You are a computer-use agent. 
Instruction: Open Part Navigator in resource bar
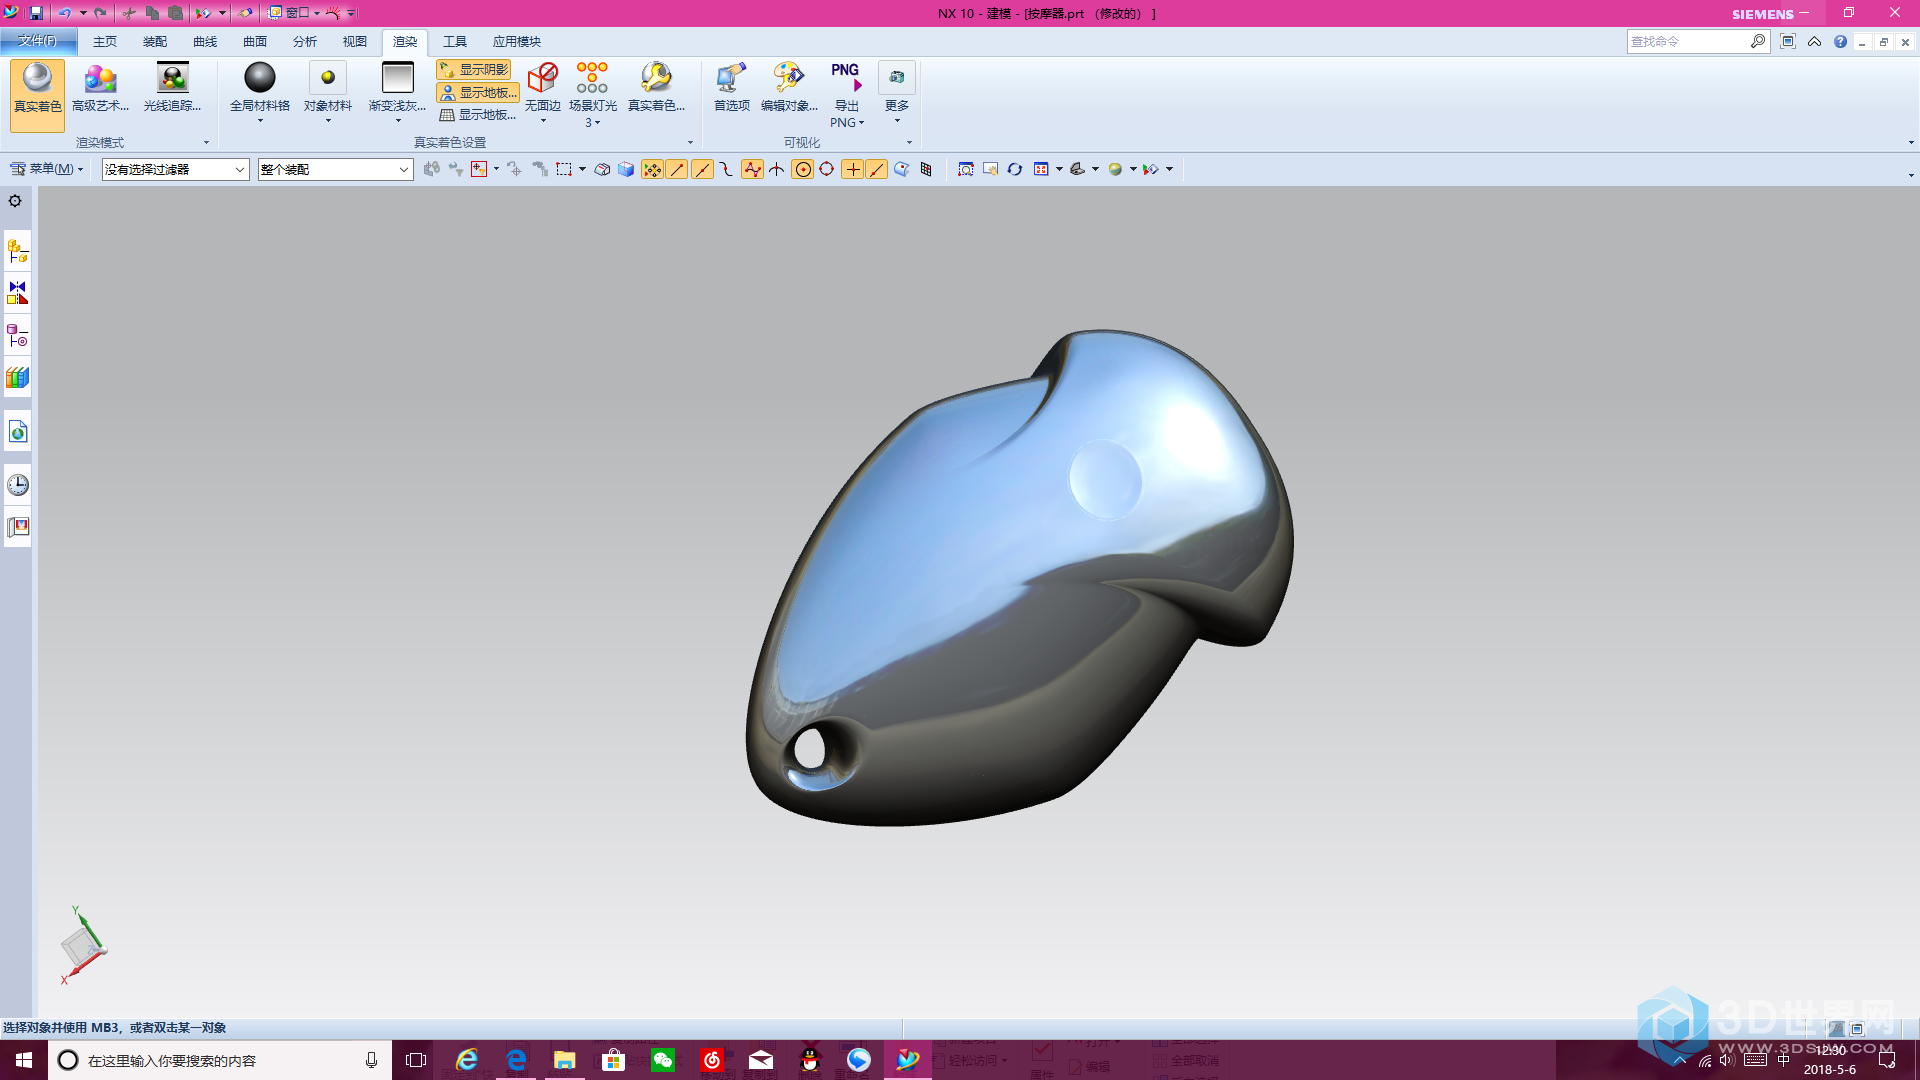pyautogui.click(x=18, y=335)
